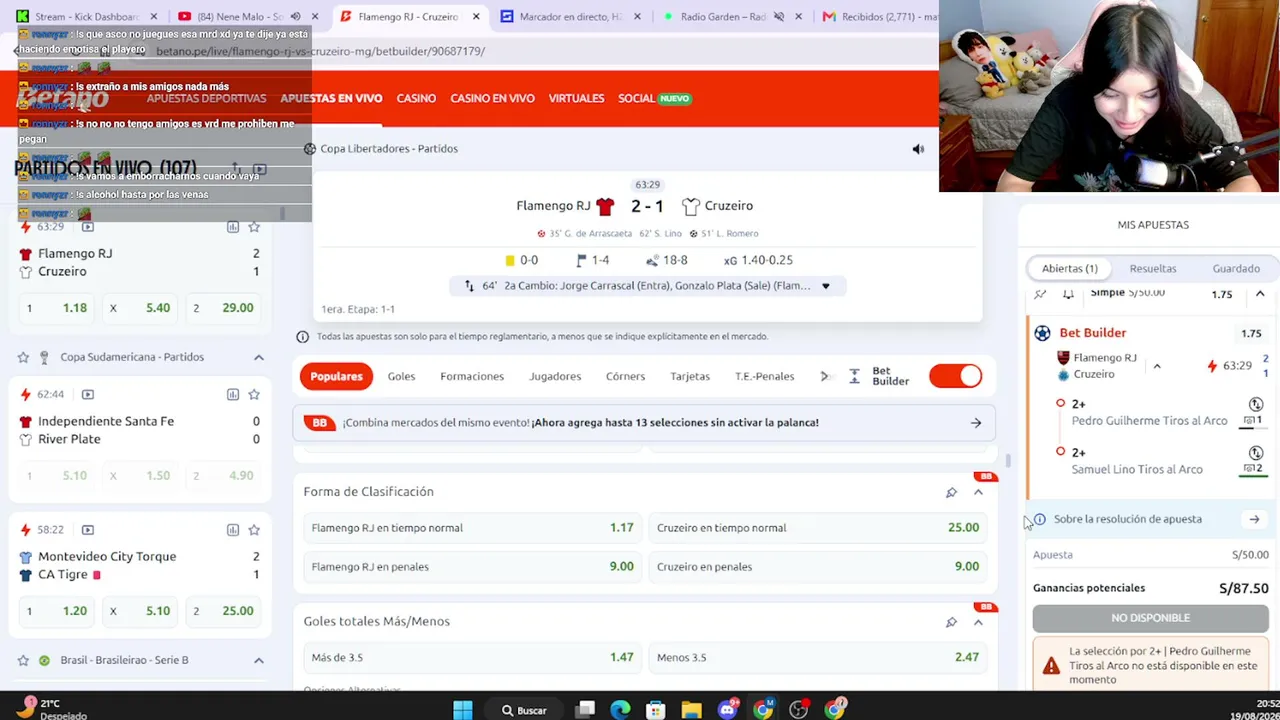This screenshot has height=720, width=1280.
Task: Favorite the Copa Sudamericana league with star
Action: coord(23,357)
